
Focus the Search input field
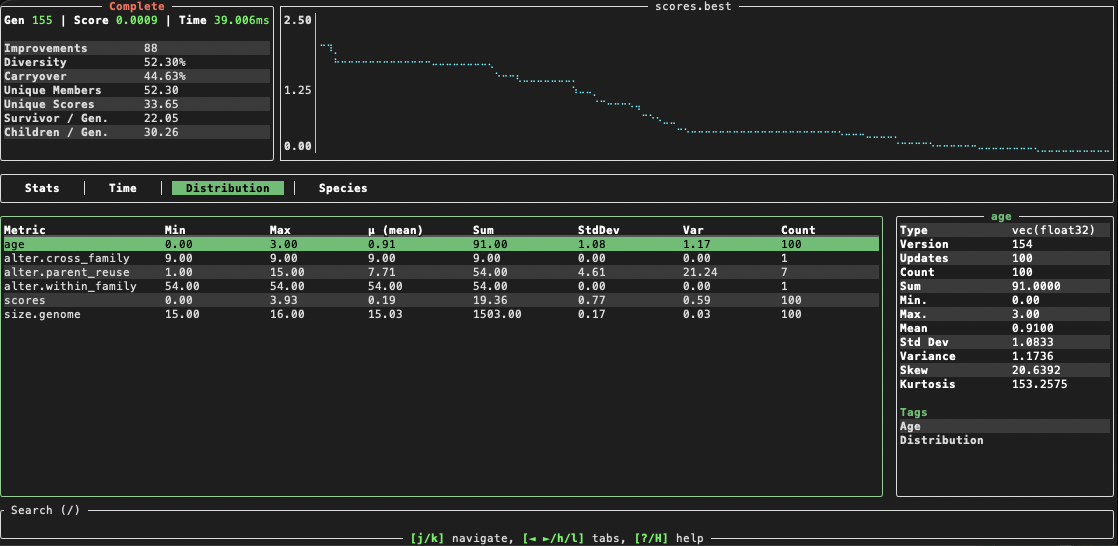[x=558, y=524]
